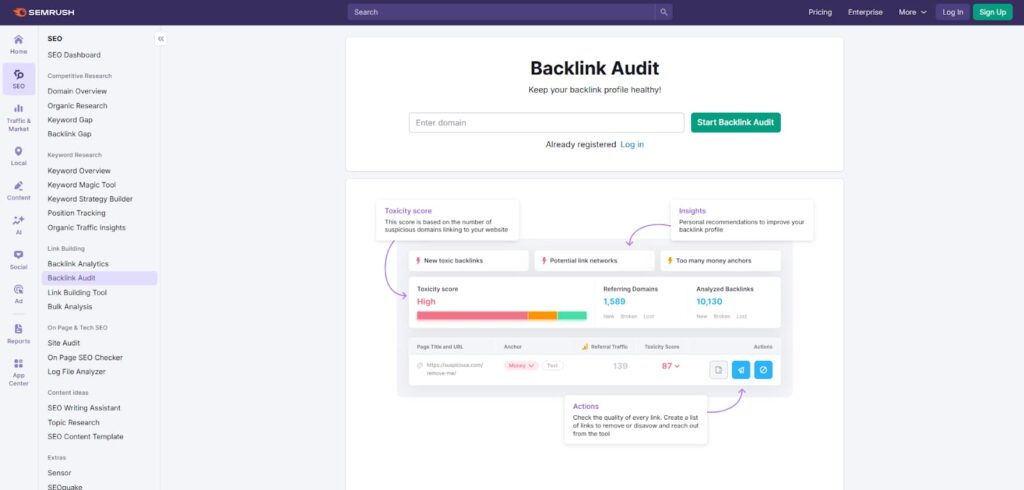
Task: Click the document icon in Actions column
Action: point(718,370)
